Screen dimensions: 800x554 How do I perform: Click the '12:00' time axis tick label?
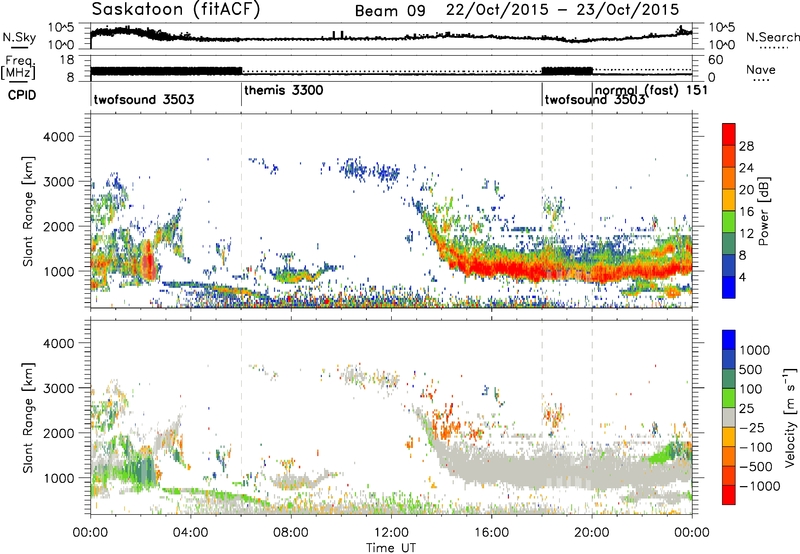tap(391, 533)
